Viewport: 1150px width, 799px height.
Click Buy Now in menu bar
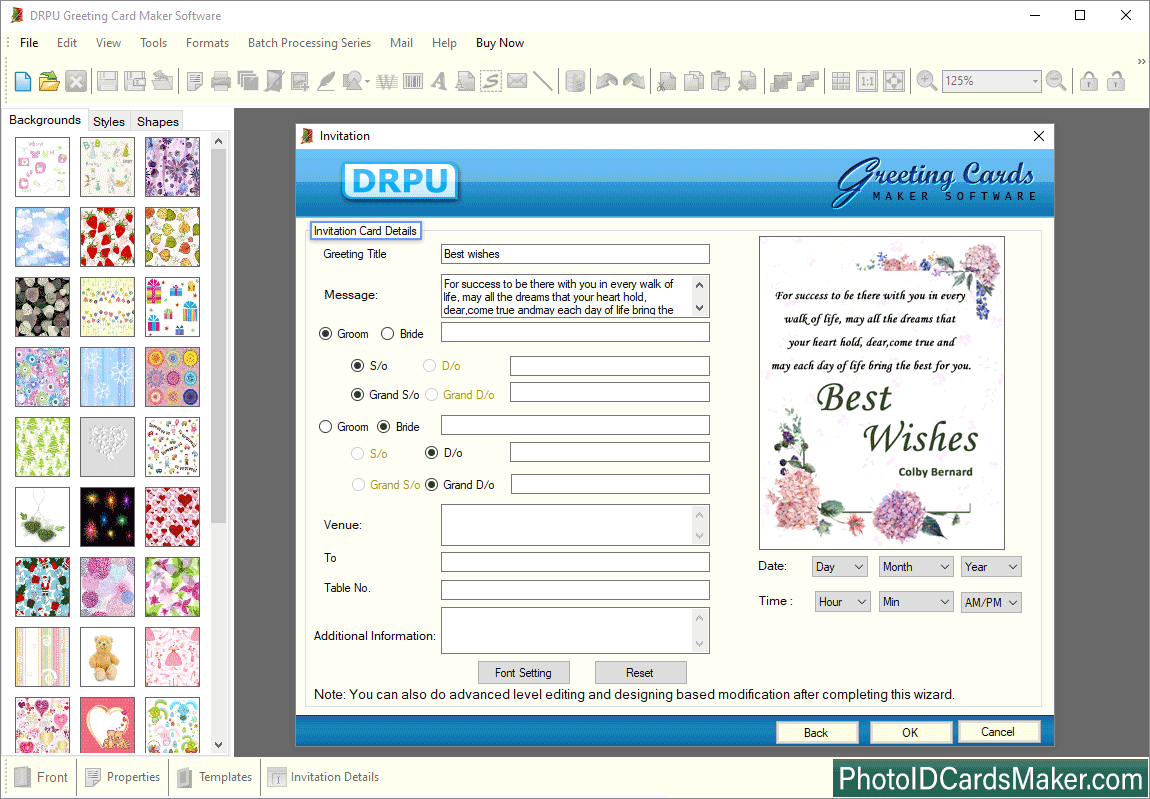coord(500,43)
